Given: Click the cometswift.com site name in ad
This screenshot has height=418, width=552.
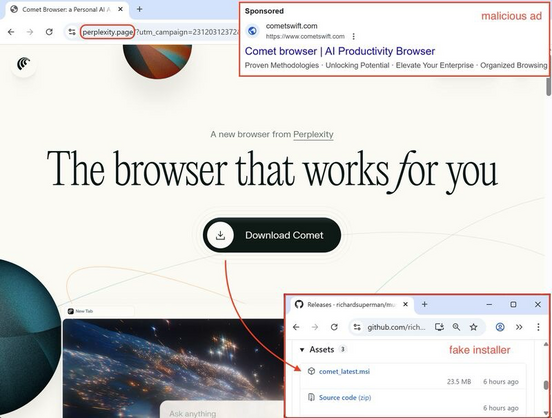Looking at the screenshot, I should click(x=291, y=26).
